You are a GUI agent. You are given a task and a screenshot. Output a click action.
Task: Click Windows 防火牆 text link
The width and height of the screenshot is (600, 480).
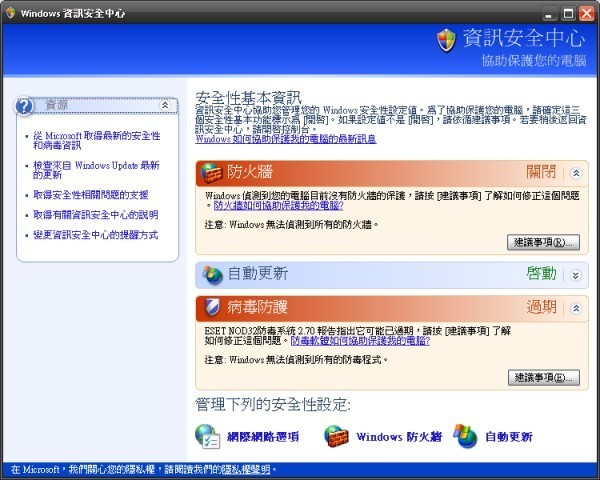(399, 437)
